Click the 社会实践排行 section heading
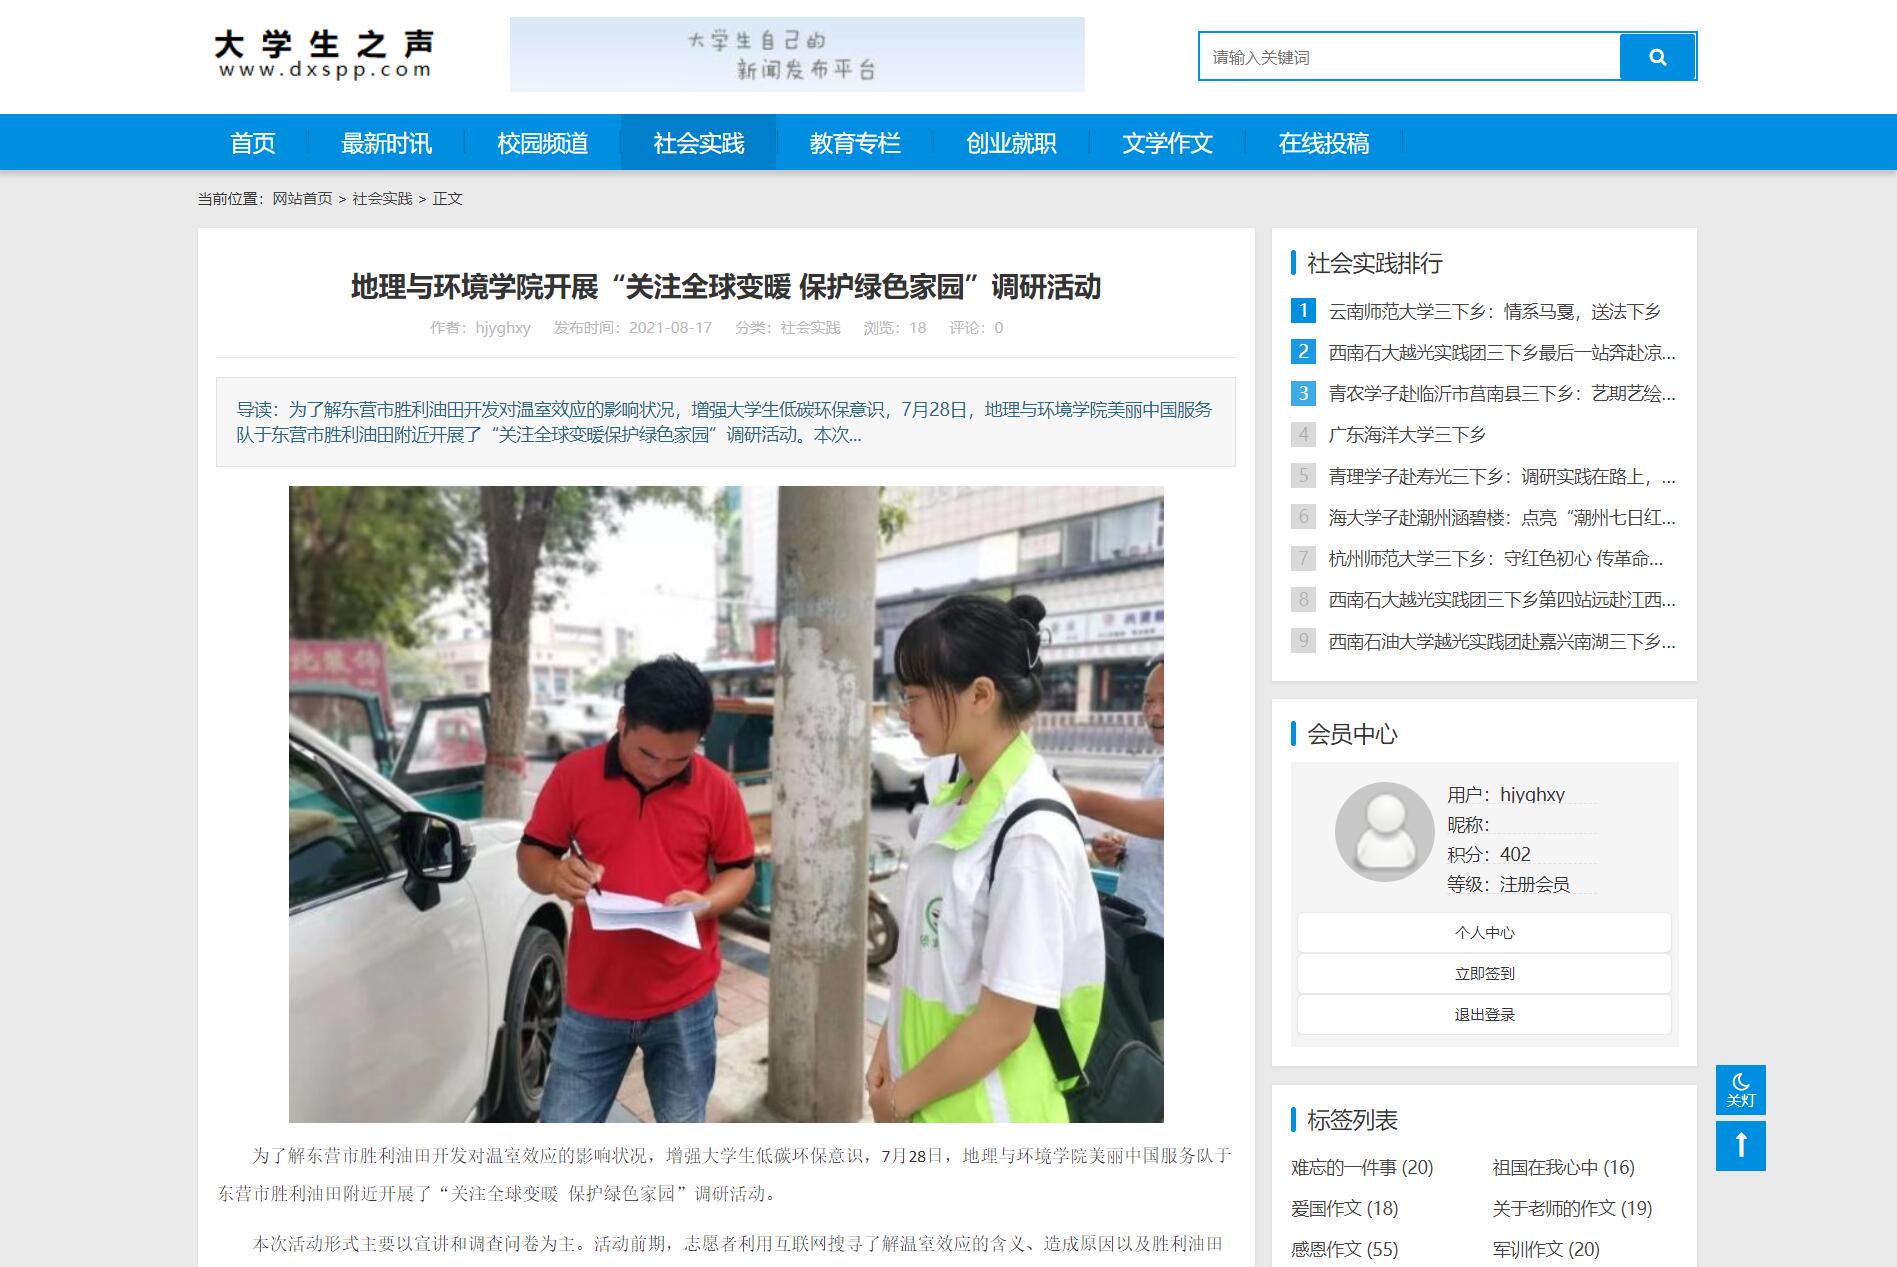 (1374, 263)
